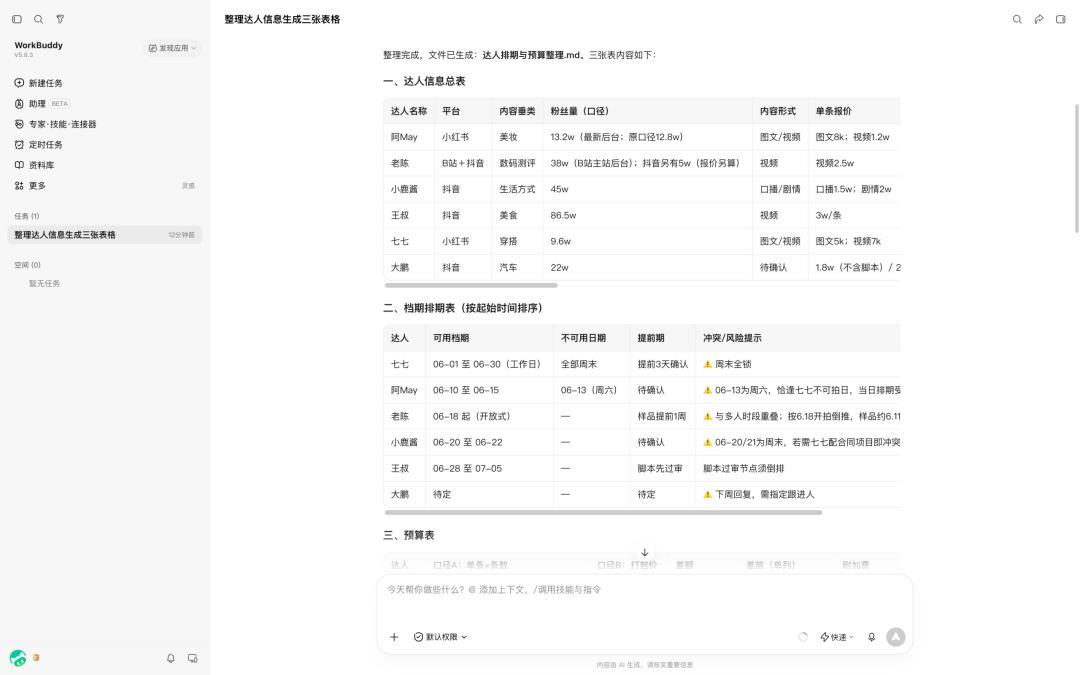Open file link 达人排期与预算整理.md
This screenshot has width=1080, height=675.
531,55
